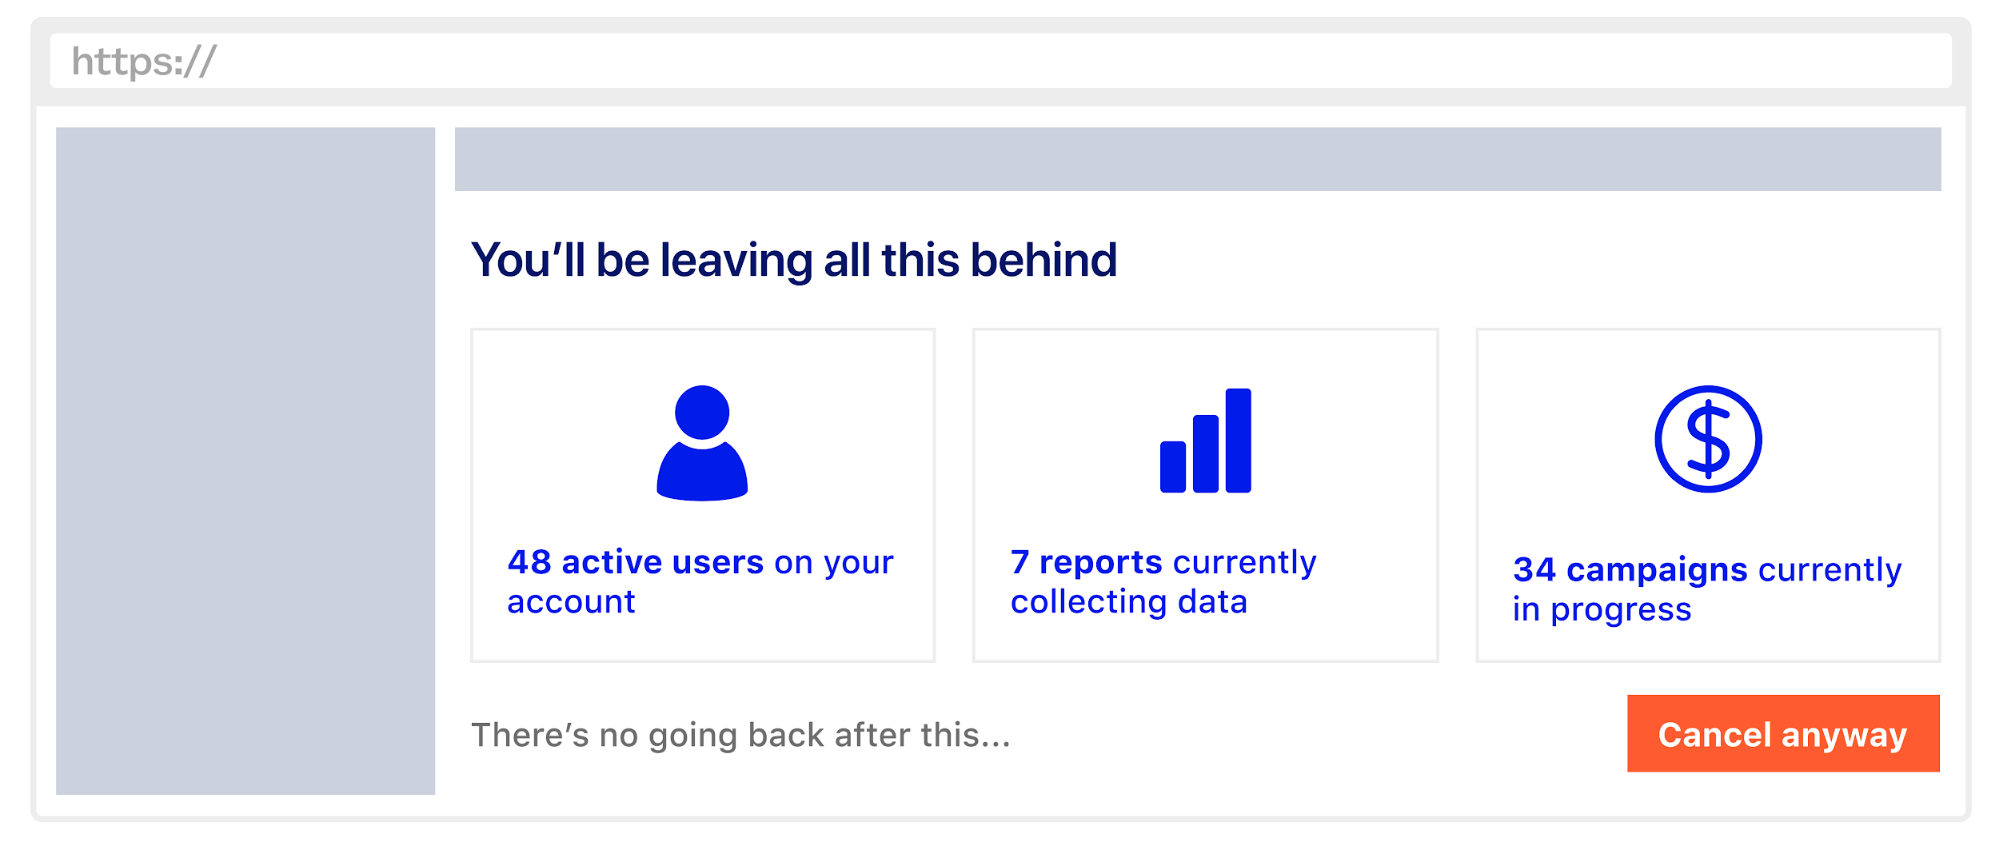Screen dimensions: 1999x856
Task: Click "on your" in the users card
Action: pyautogui.click(x=833, y=562)
